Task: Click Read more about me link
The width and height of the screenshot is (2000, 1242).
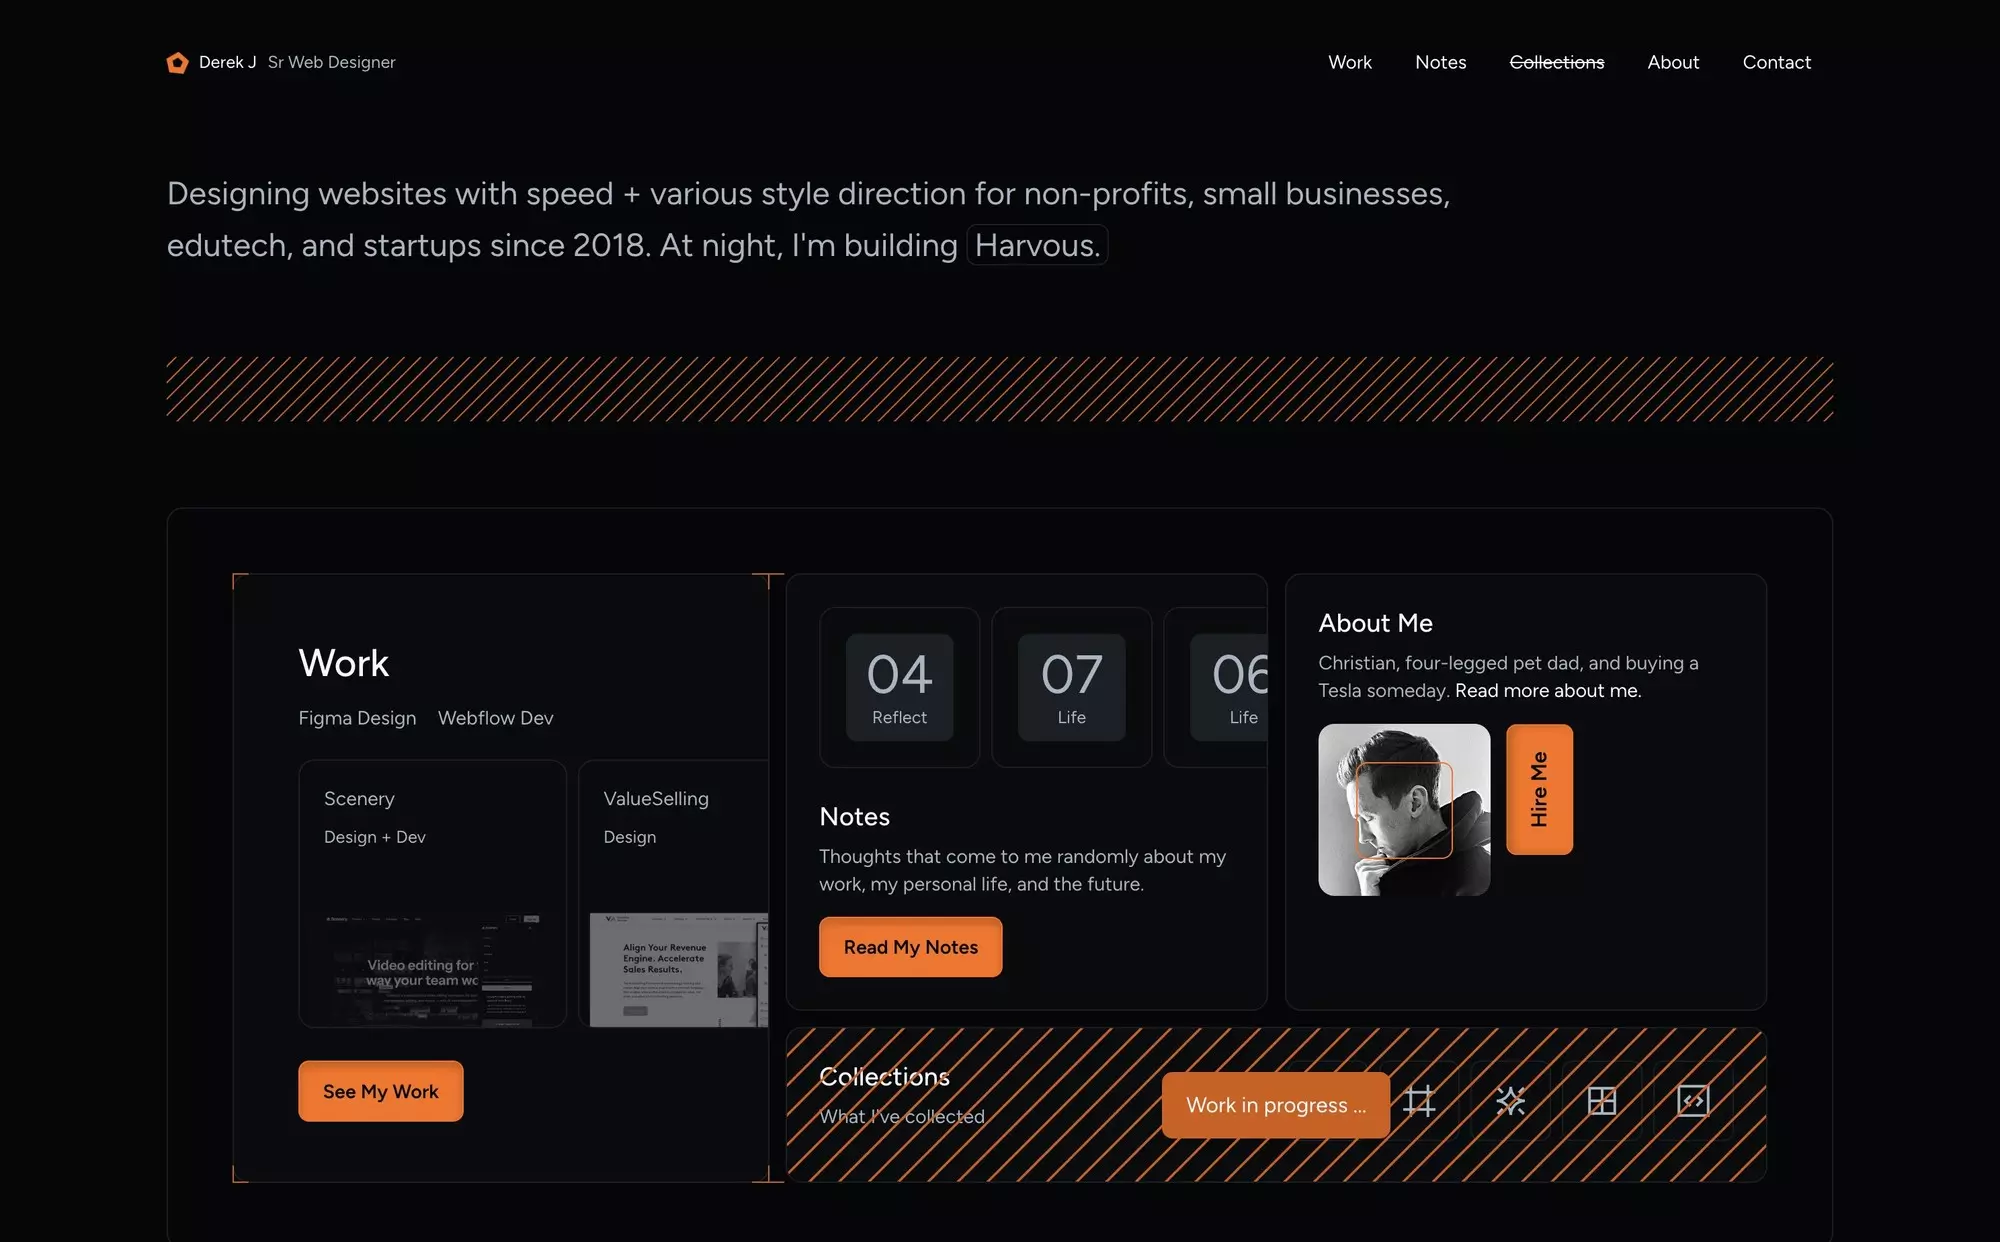Action: click(1547, 690)
